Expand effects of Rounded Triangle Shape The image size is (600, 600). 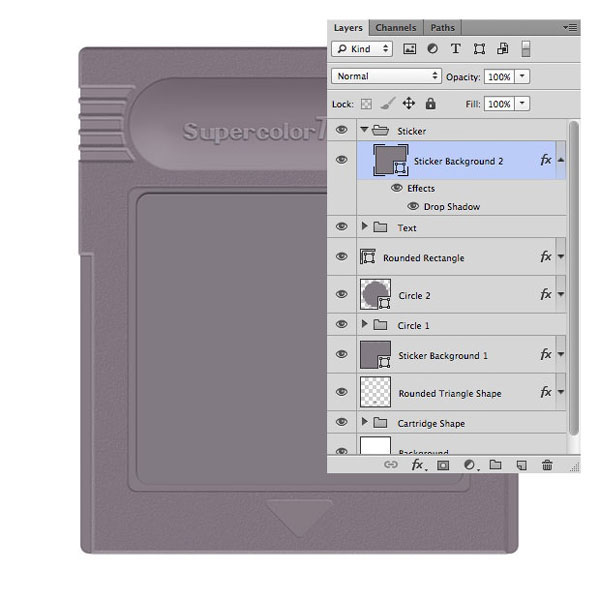tap(561, 392)
